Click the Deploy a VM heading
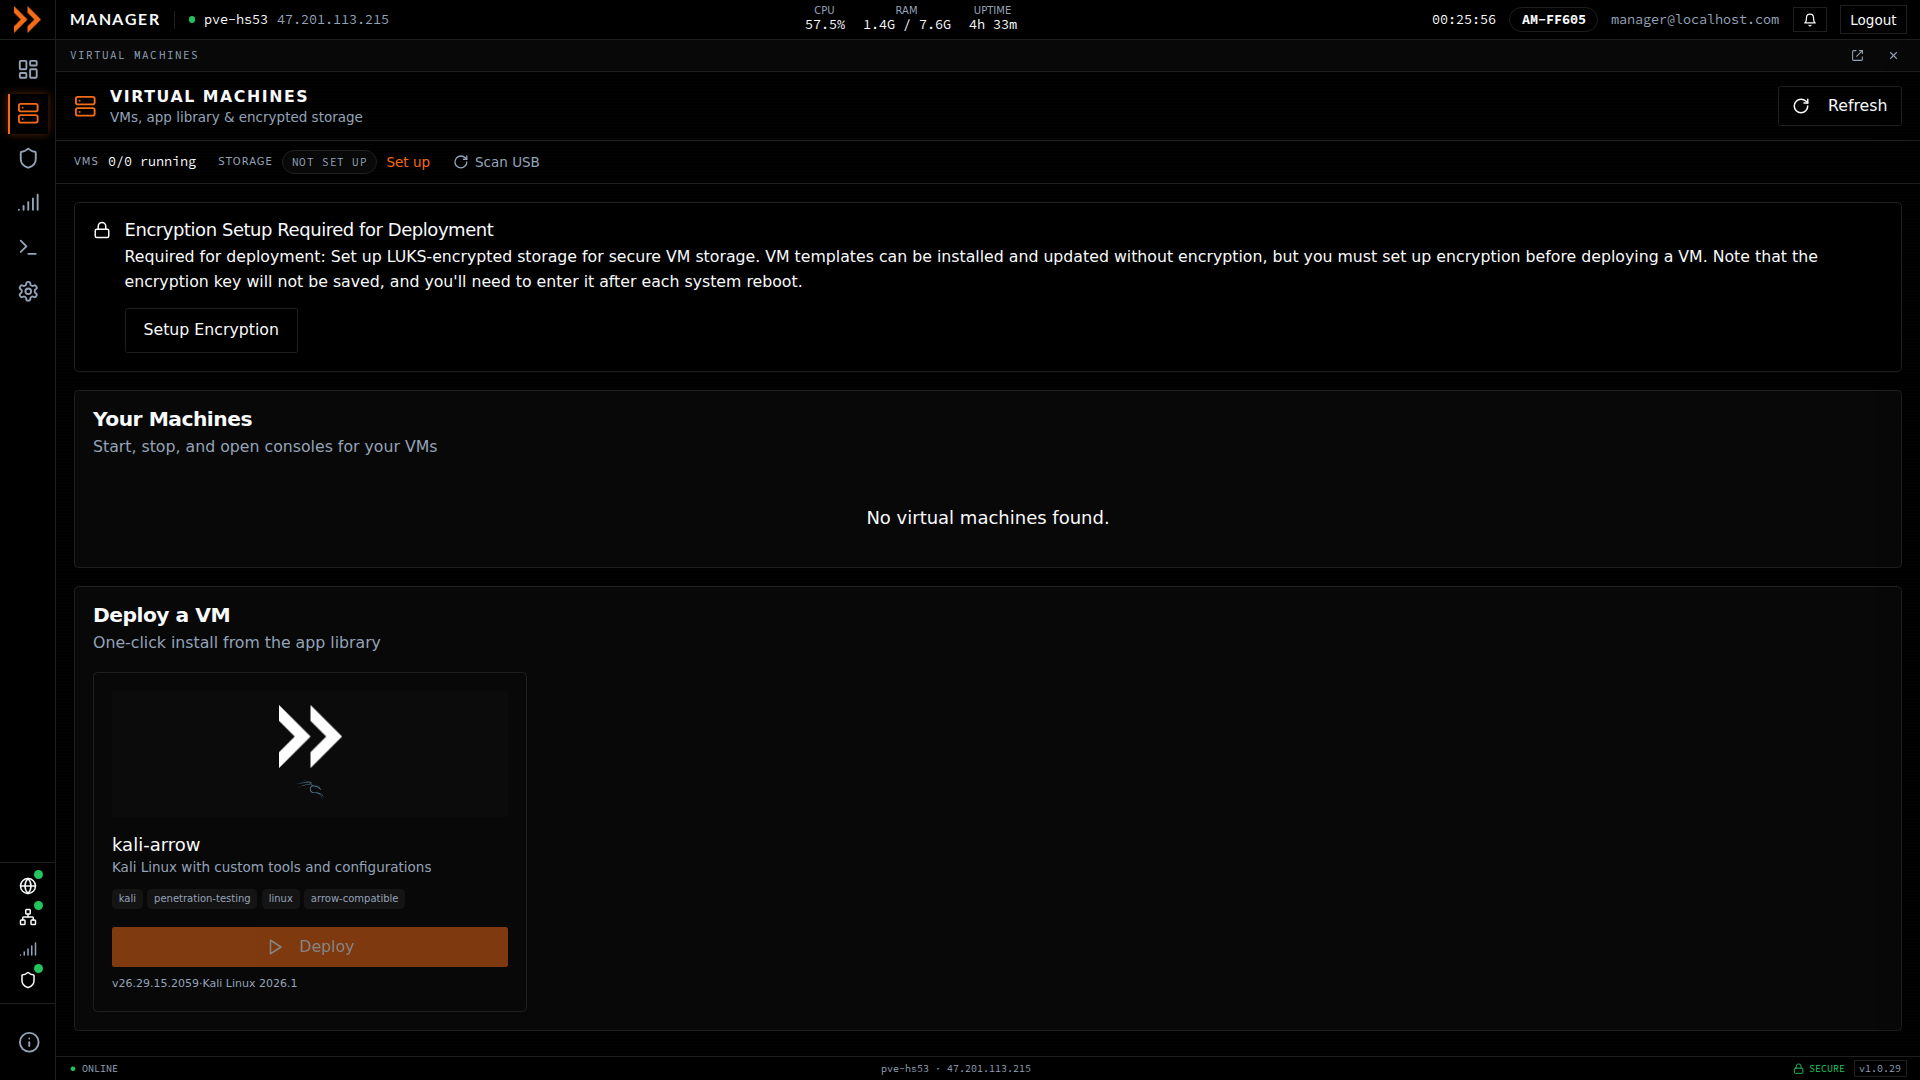1920x1080 pixels. pyautogui.click(x=162, y=616)
